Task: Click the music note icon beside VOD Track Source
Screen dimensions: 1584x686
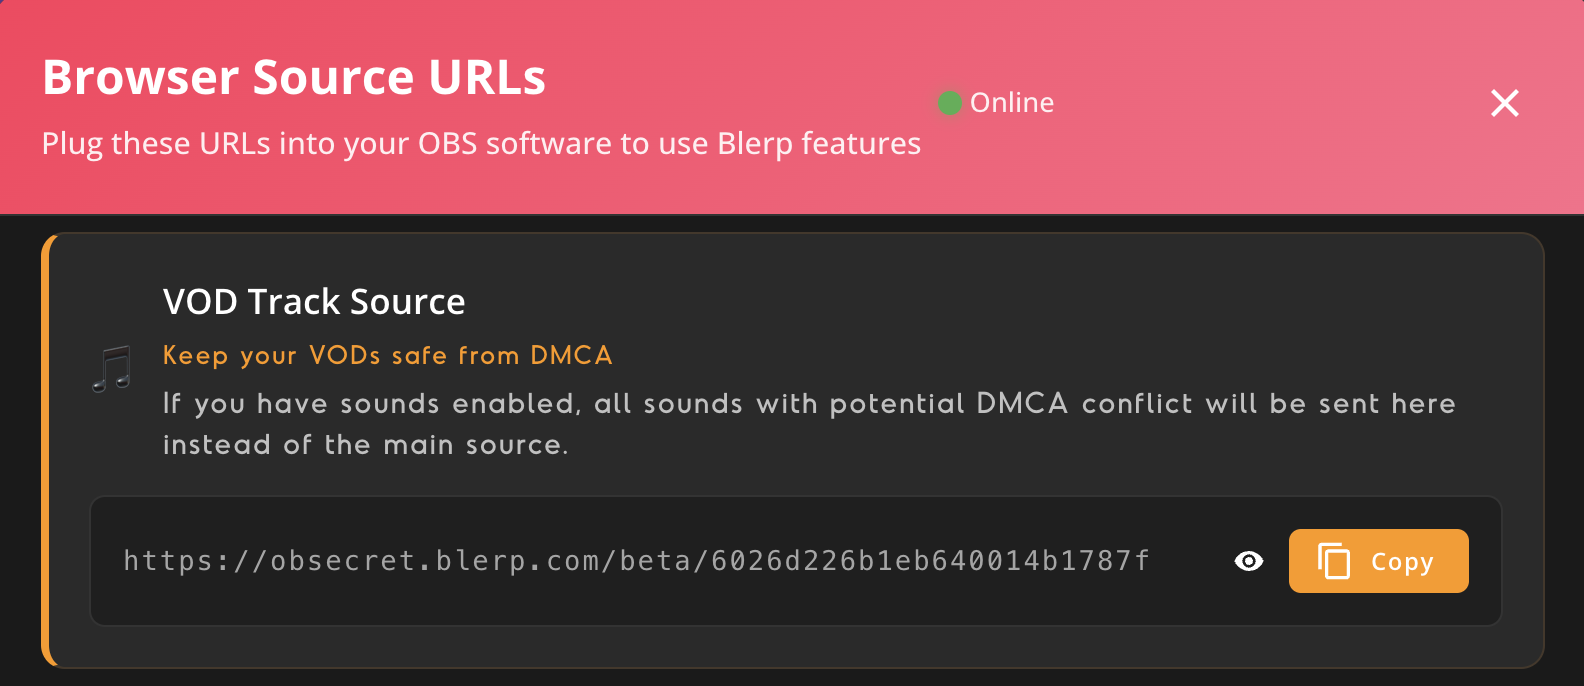Action: (112, 368)
